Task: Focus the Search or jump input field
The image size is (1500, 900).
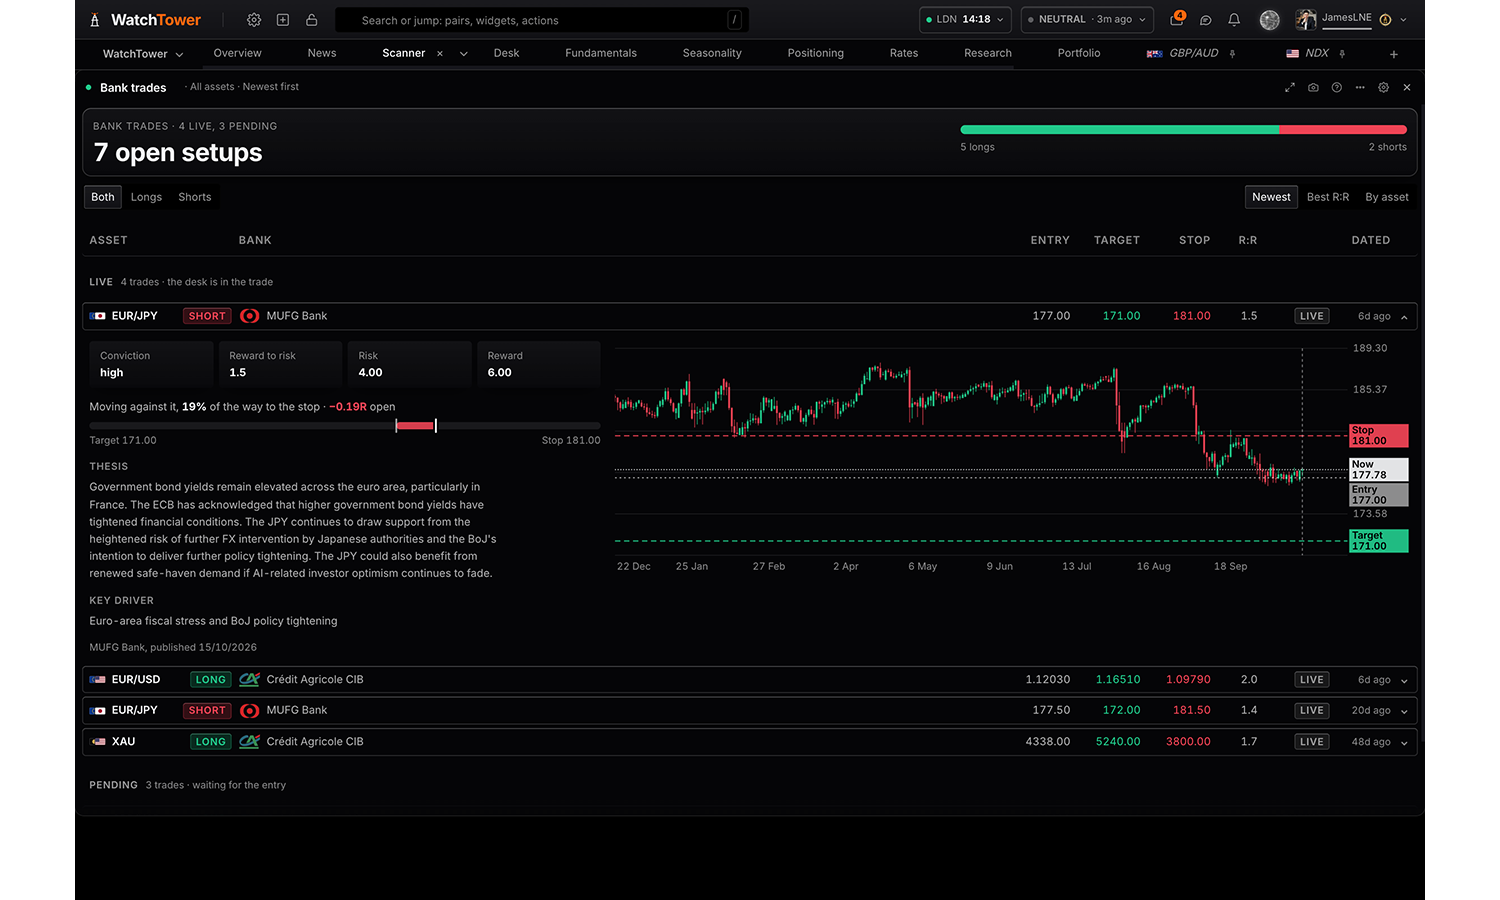Action: (541, 20)
